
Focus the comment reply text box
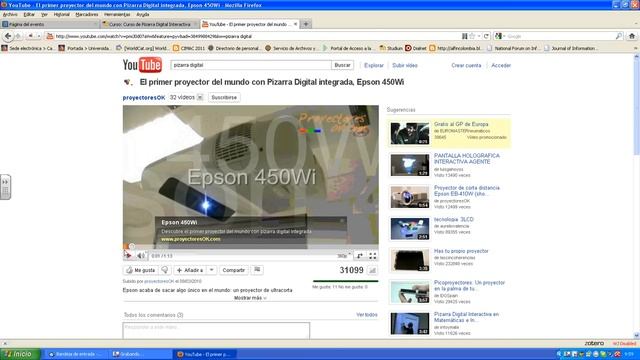click(x=216, y=331)
